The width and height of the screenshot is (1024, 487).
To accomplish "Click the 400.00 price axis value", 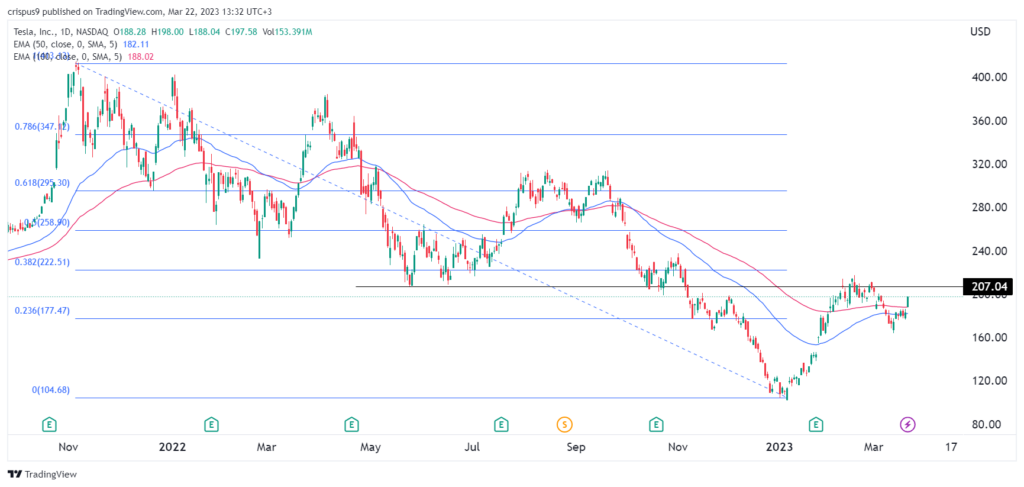I will tap(987, 78).
